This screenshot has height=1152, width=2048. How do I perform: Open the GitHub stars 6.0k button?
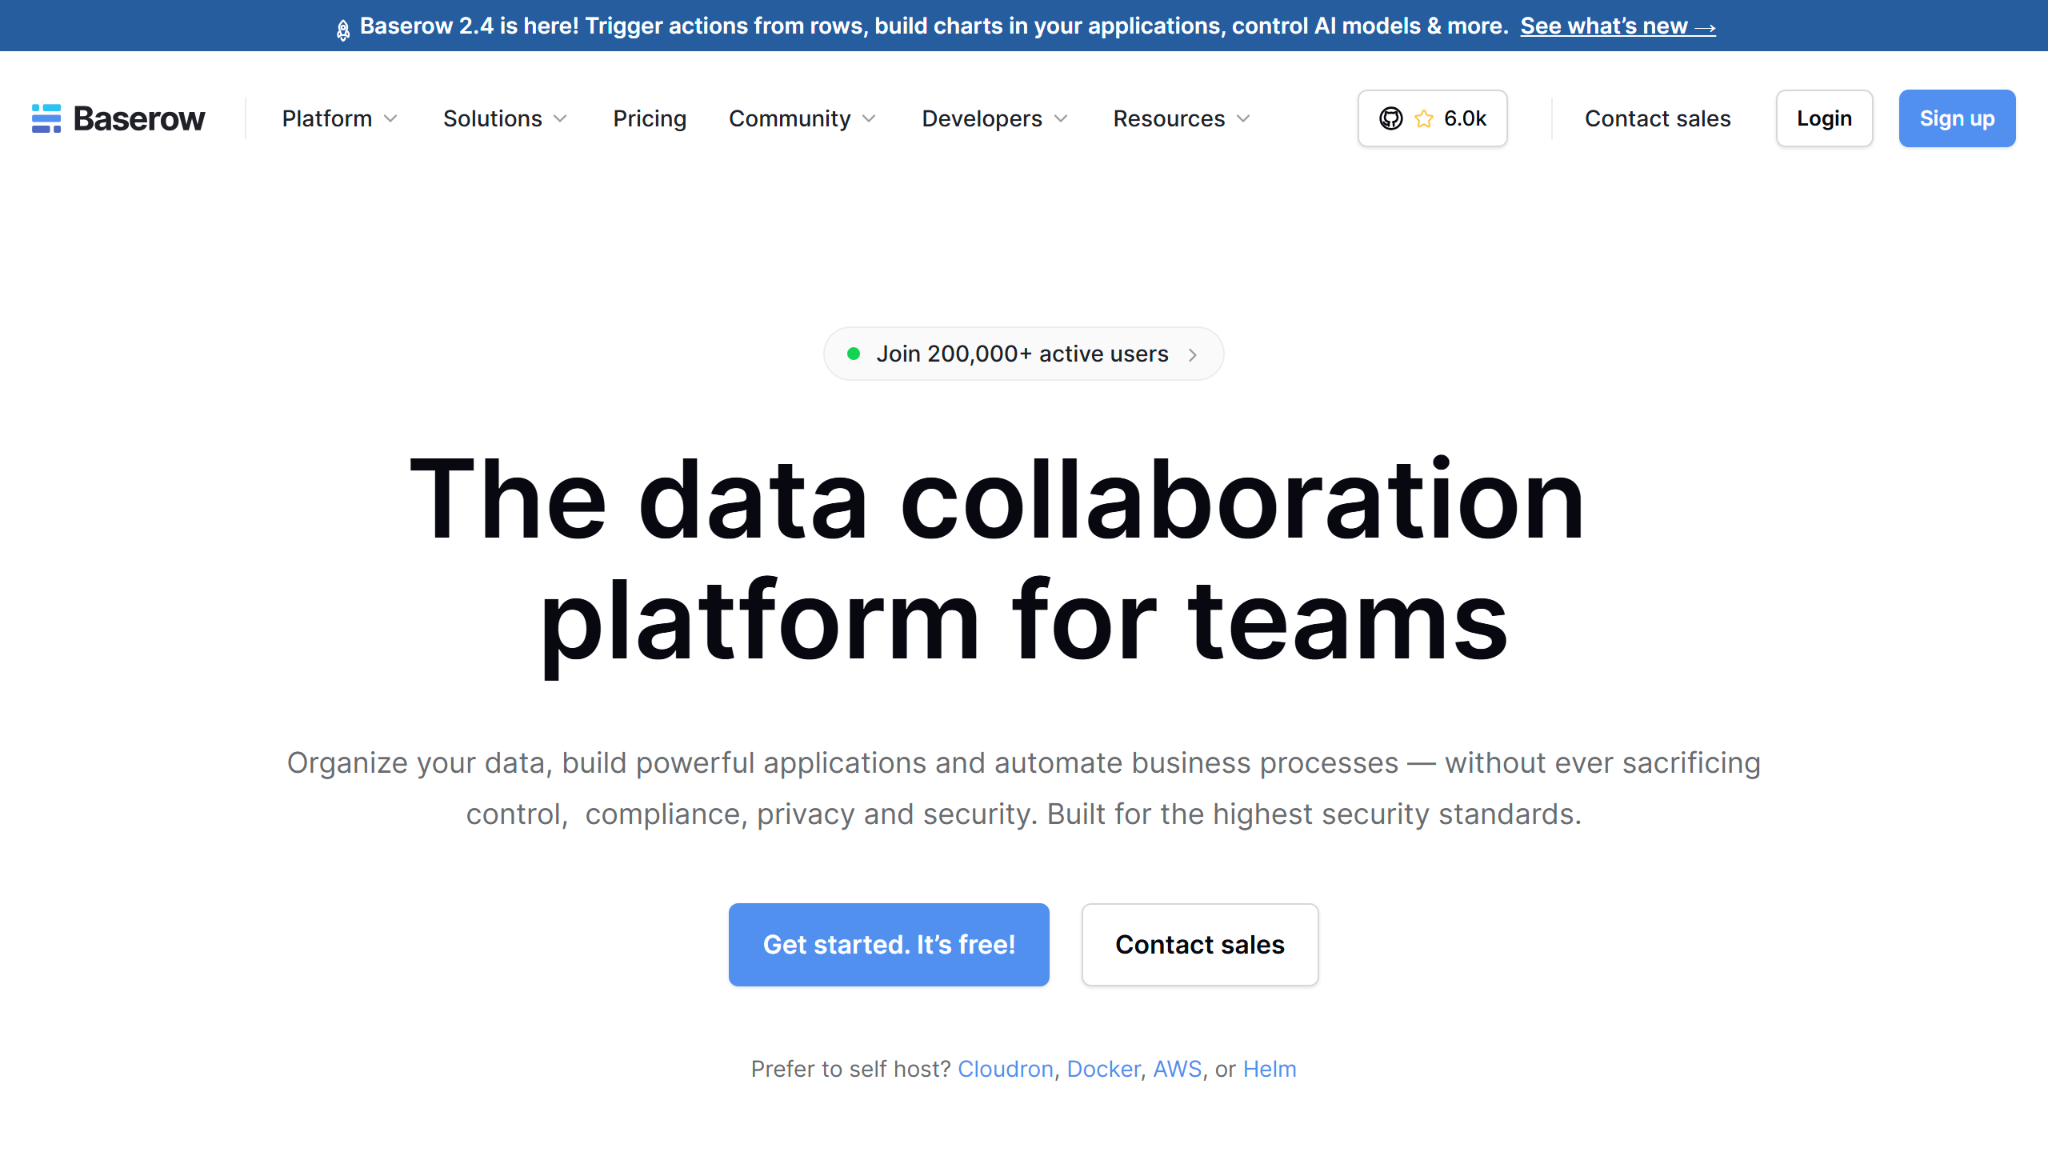(1432, 118)
